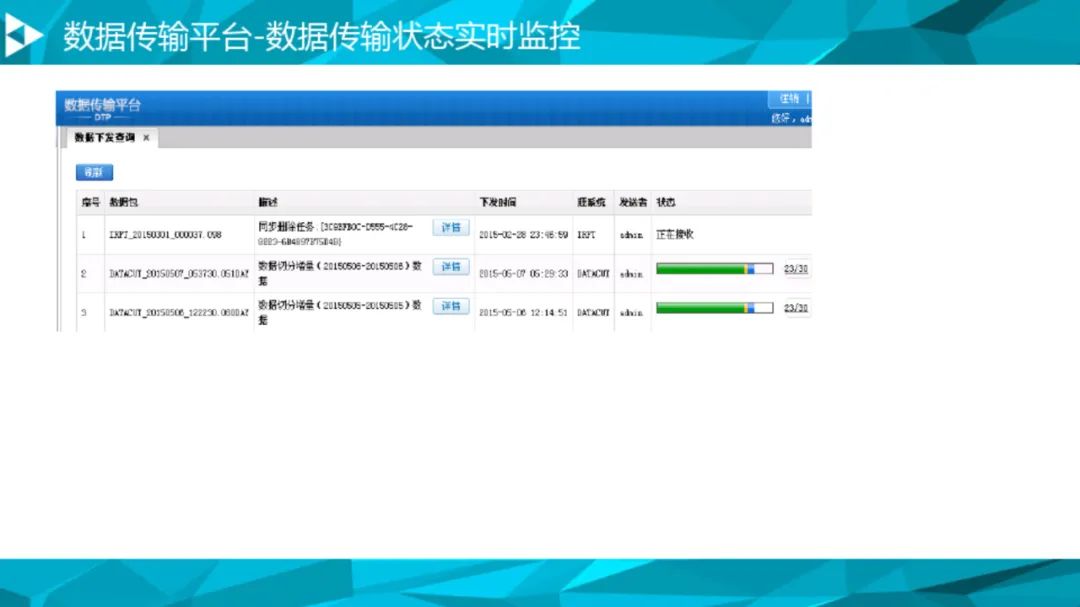
Task: Click timestamp 2015-05-07 05:29:33
Action: click(x=523, y=274)
